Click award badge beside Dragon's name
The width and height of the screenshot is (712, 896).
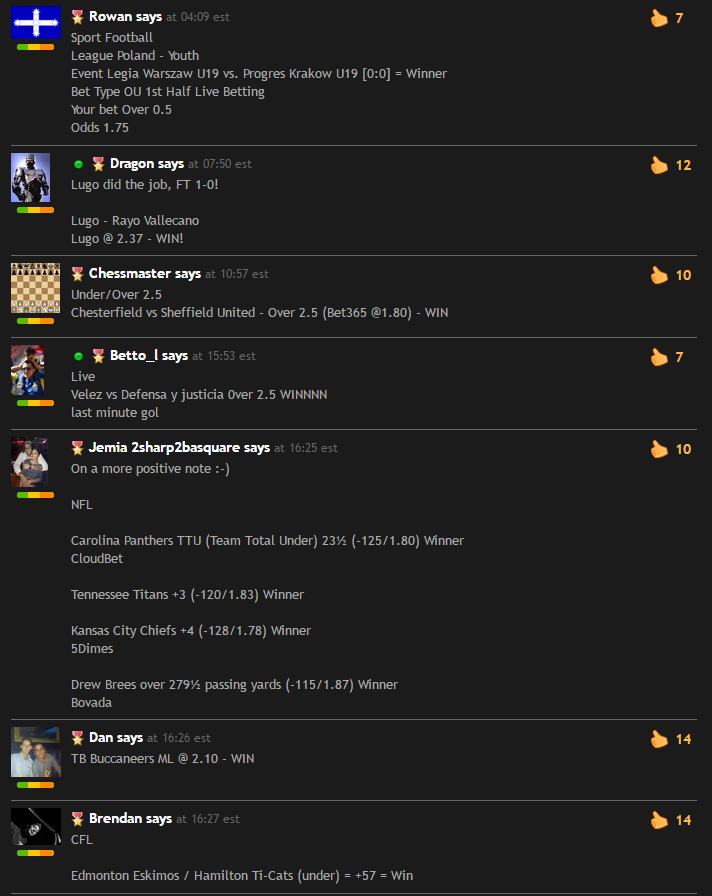[98, 164]
